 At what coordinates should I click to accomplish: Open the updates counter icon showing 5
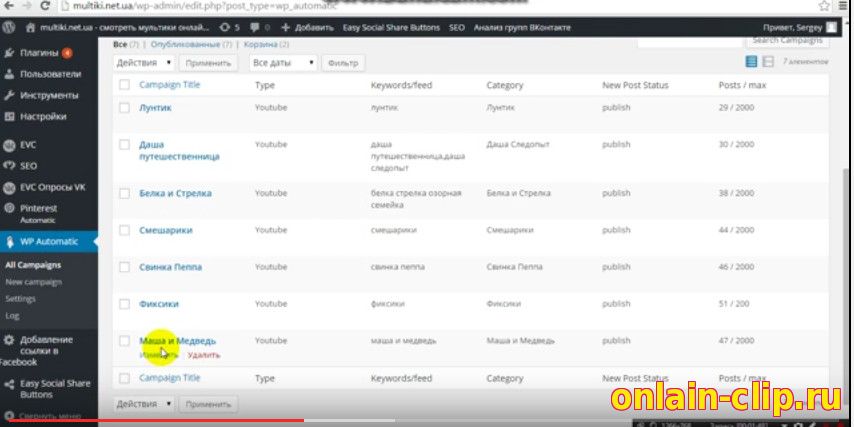[224, 27]
